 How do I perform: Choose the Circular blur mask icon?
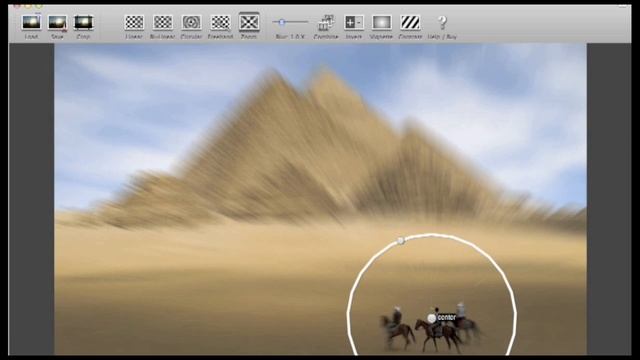pyautogui.click(x=191, y=22)
